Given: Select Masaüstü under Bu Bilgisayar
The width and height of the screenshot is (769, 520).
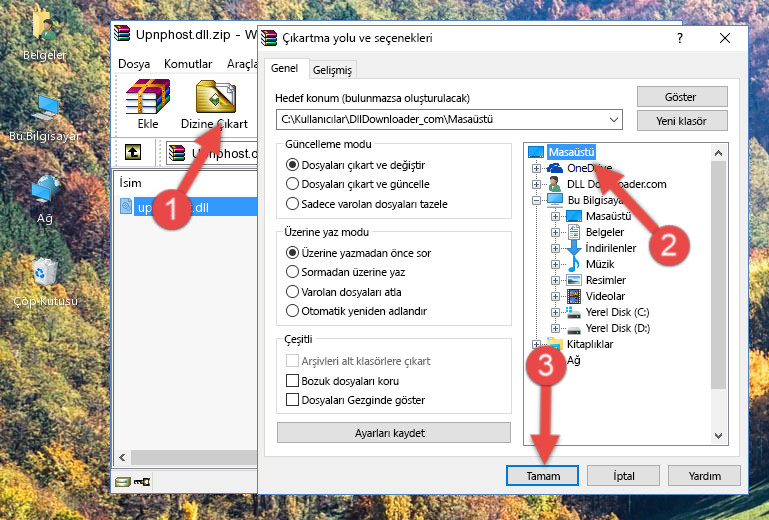Looking at the screenshot, I should pyautogui.click(x=608, y=216).
